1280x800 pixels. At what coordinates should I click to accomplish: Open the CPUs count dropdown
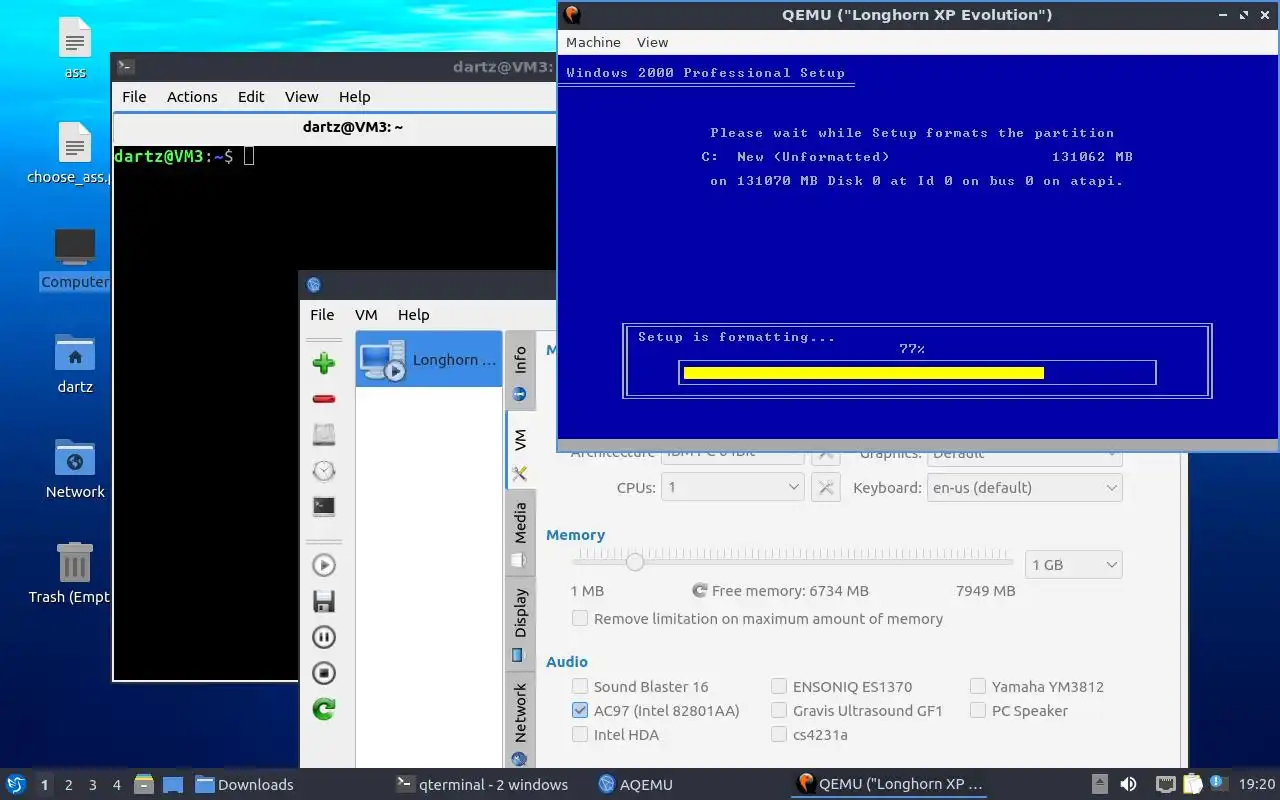(733, 488)
